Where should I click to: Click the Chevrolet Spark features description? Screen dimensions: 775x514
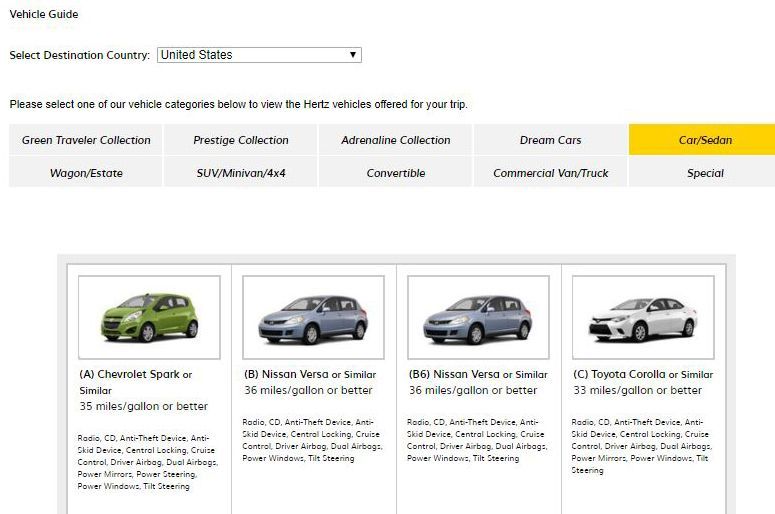click(148, 462)
